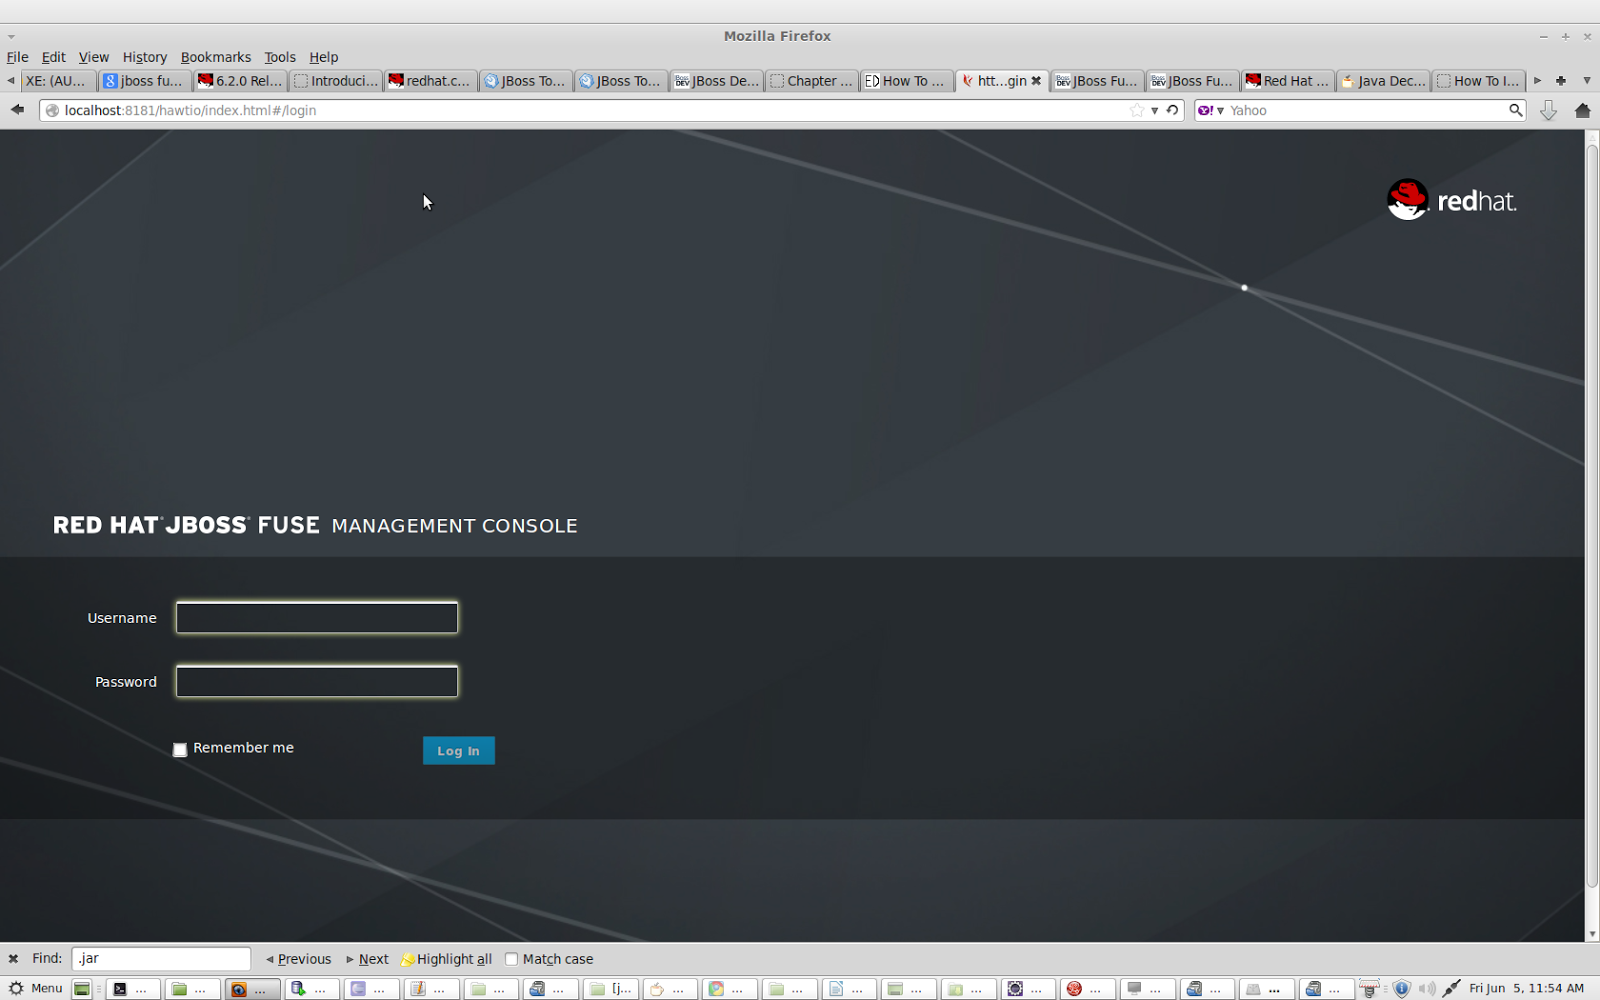Switch to the 'jboss fu...' tab

144,81
